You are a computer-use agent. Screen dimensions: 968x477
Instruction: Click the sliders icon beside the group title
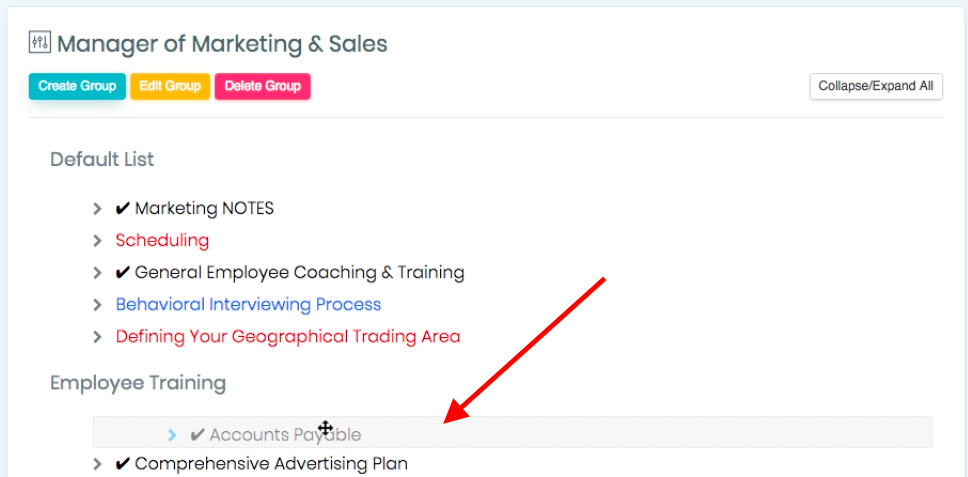point(40,43)
